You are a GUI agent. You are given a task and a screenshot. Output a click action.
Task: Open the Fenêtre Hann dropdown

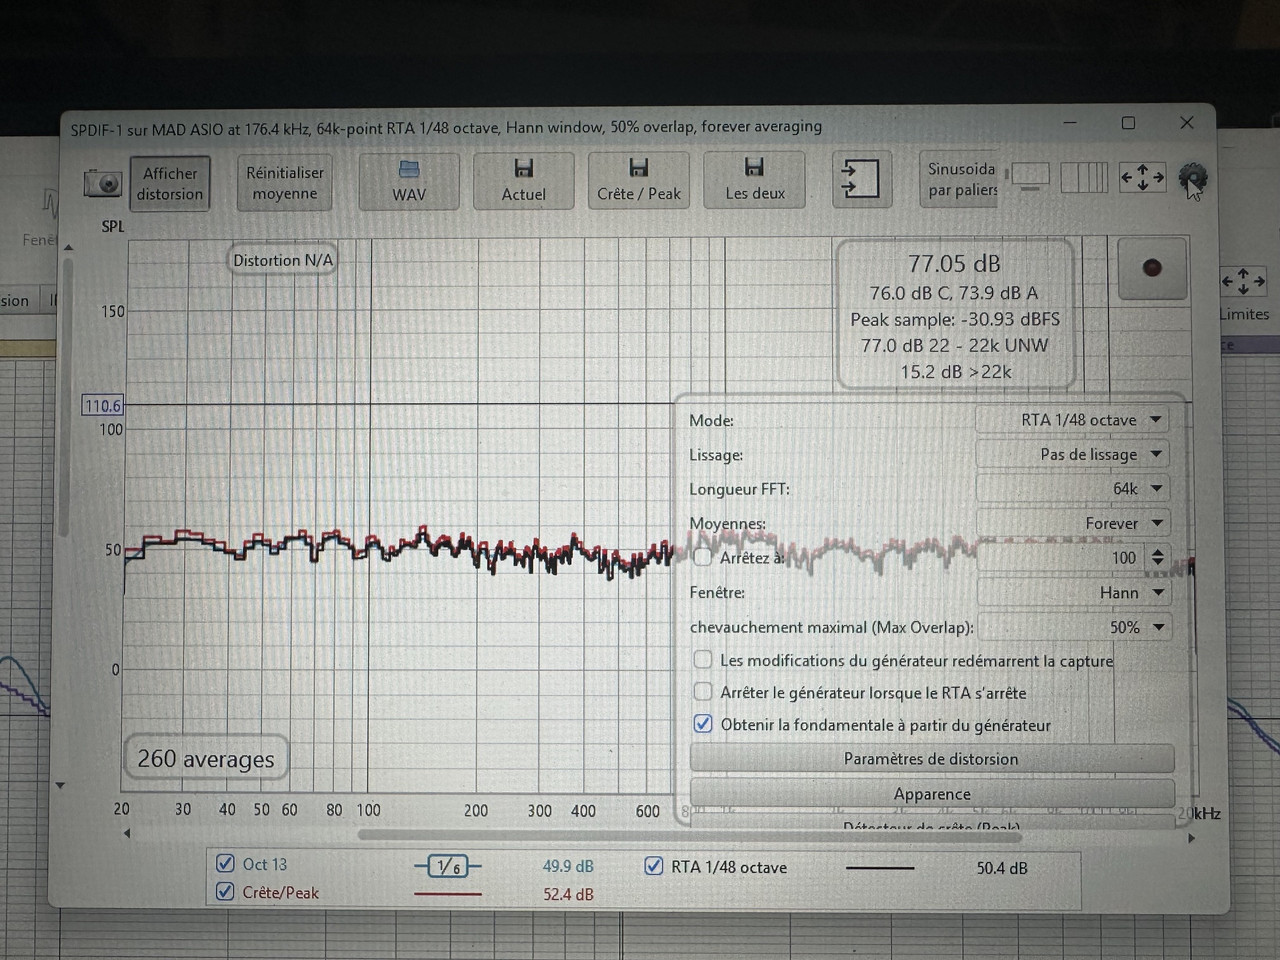pyautogui.click(x=1071, y=592)
